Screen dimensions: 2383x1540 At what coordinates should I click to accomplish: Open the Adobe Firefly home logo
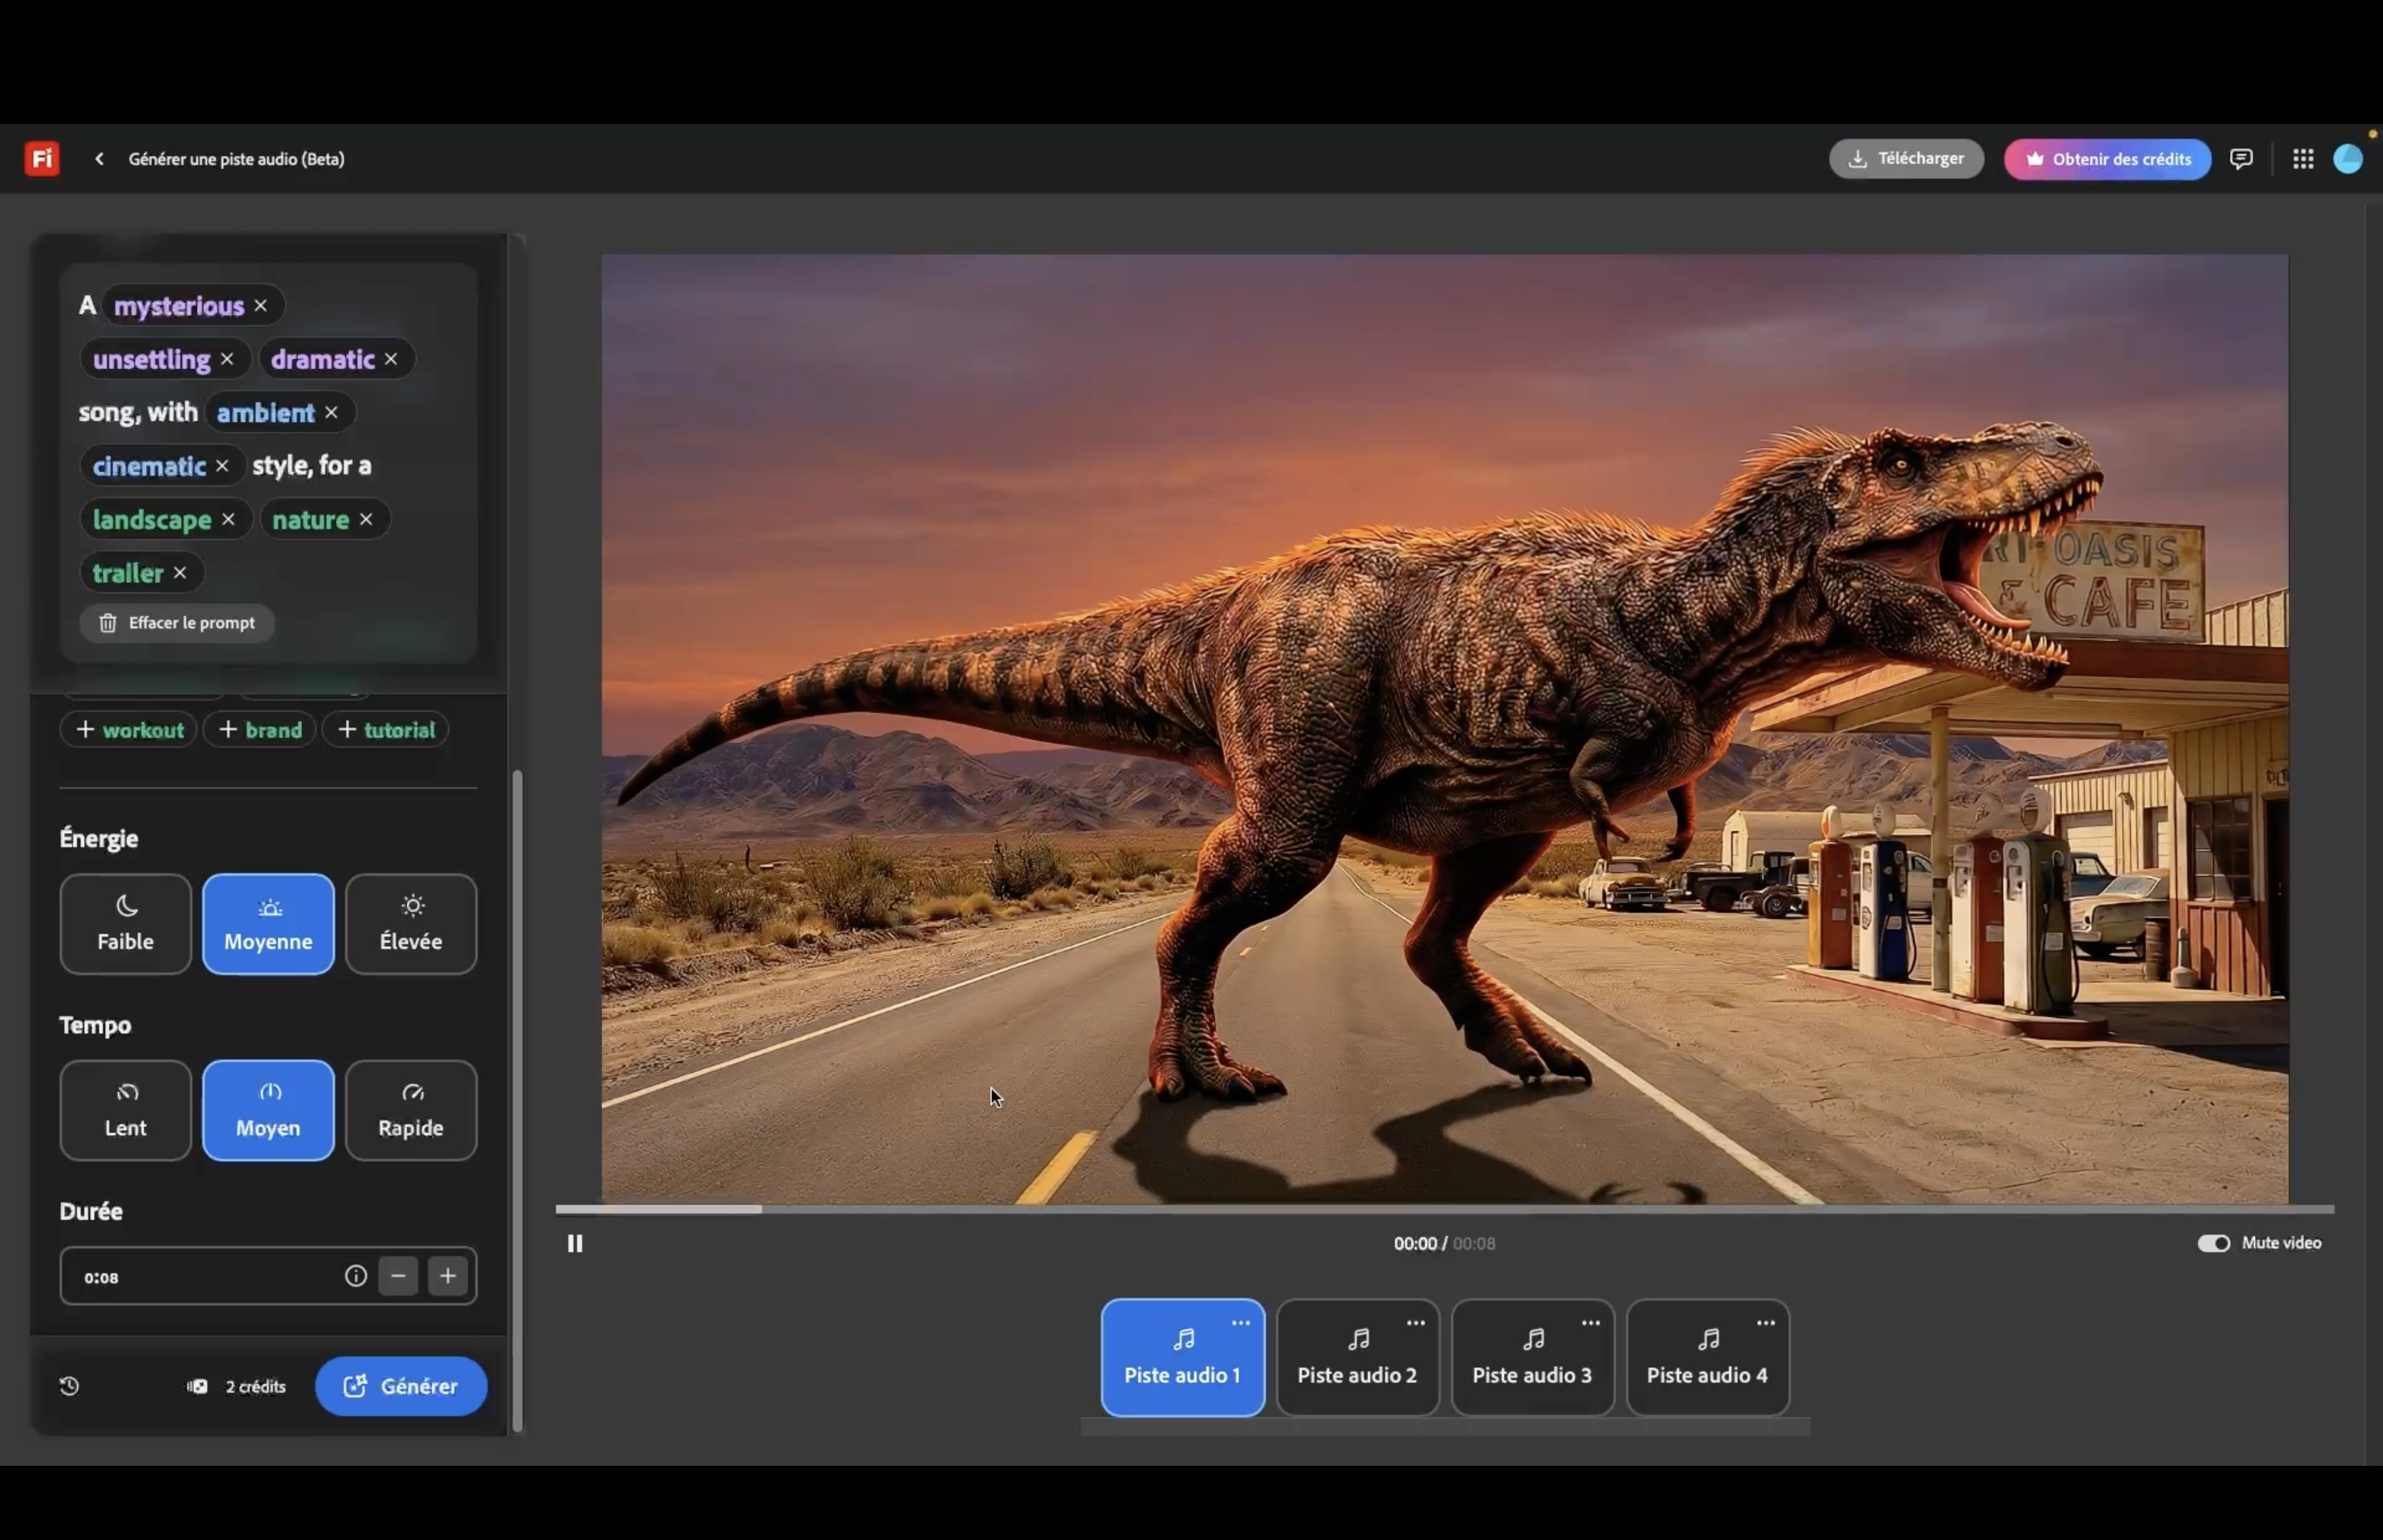[x=41, y=158]
